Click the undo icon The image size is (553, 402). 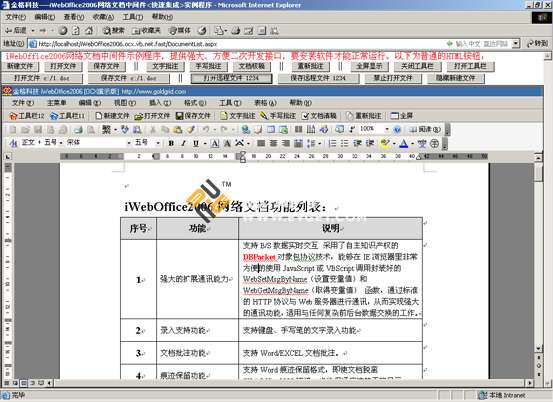point(206,129)
